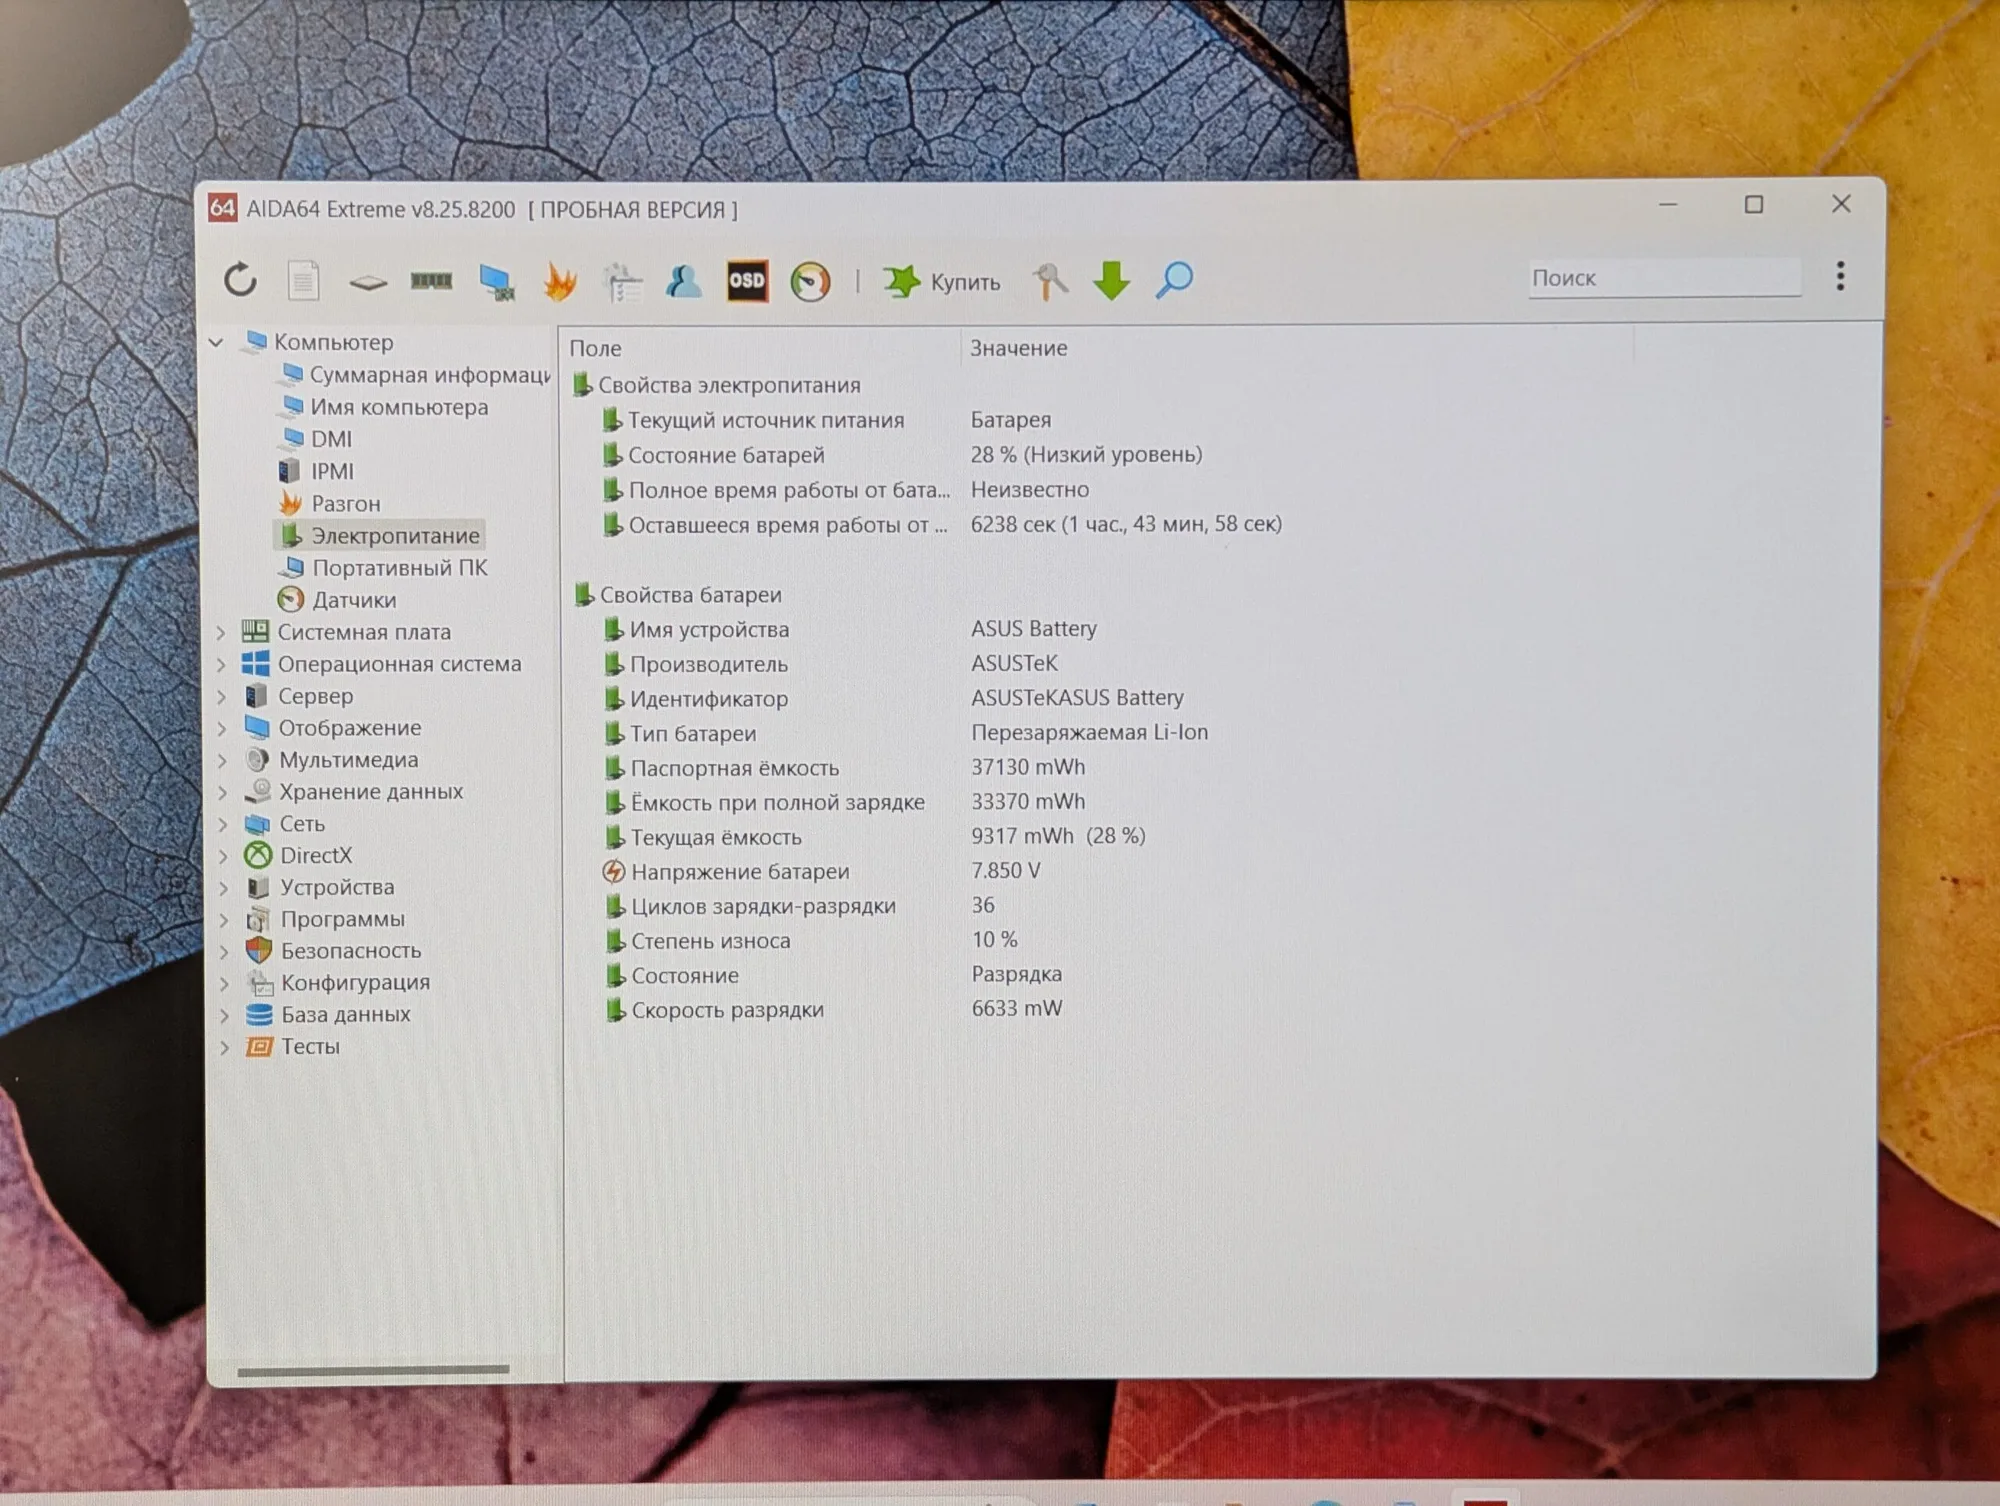Expand the Операционная система node

[x=222, y=664]
